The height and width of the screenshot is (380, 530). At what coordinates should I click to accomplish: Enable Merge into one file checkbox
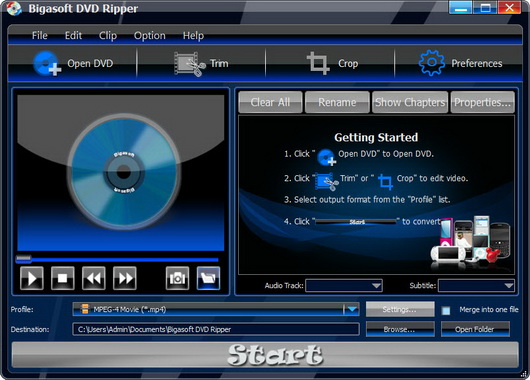(x=446, y=310)
